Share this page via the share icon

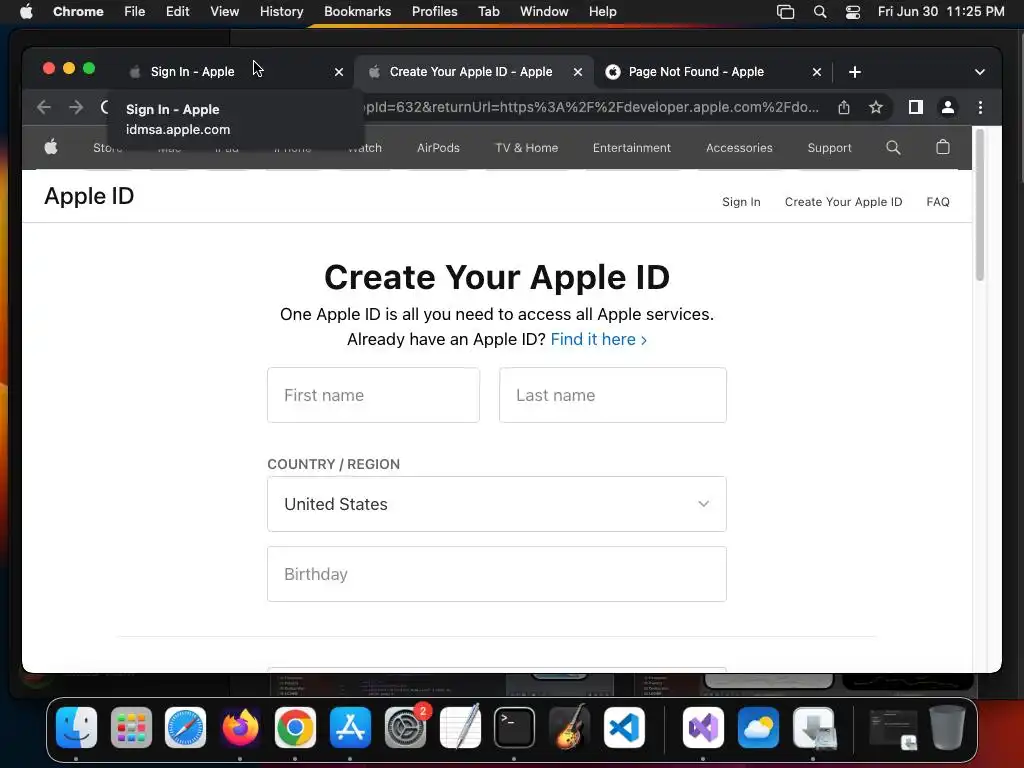(844, 107)
